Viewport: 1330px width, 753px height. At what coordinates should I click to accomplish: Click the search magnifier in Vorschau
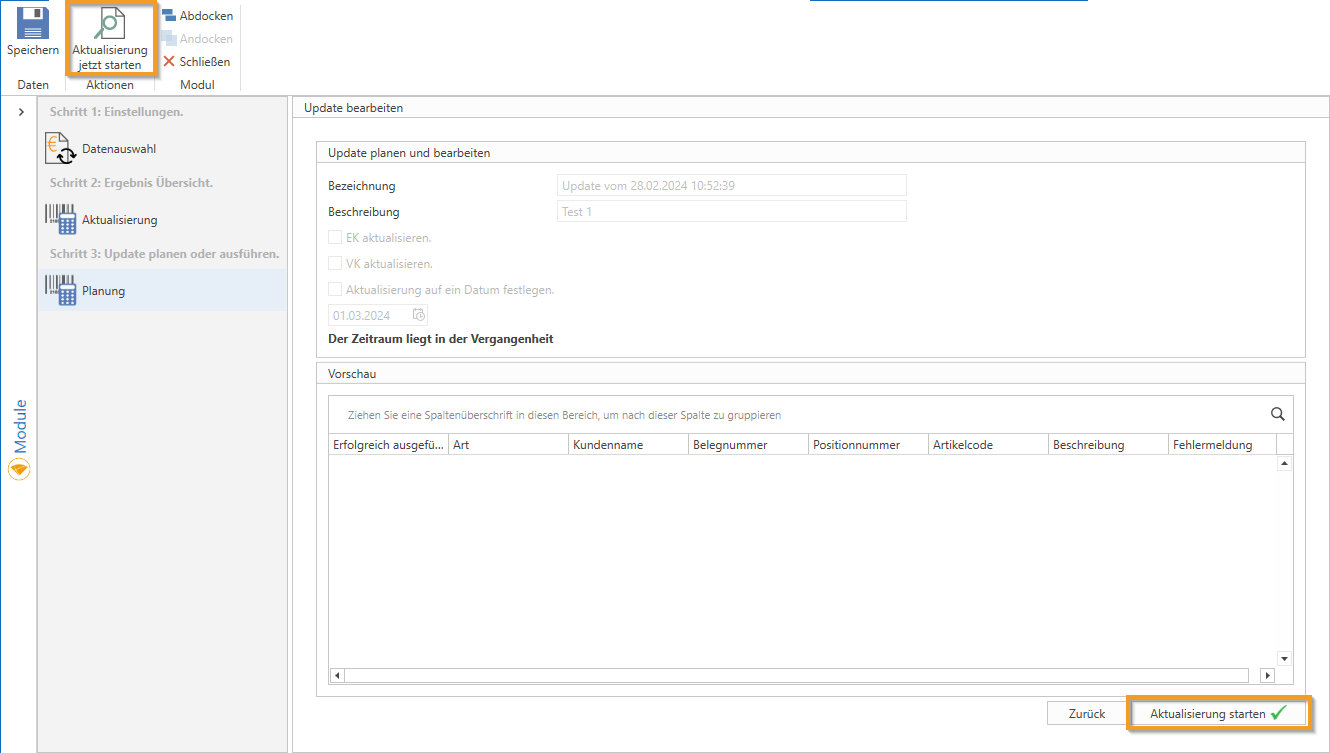pyautogui.click(x=1277, y=414)
